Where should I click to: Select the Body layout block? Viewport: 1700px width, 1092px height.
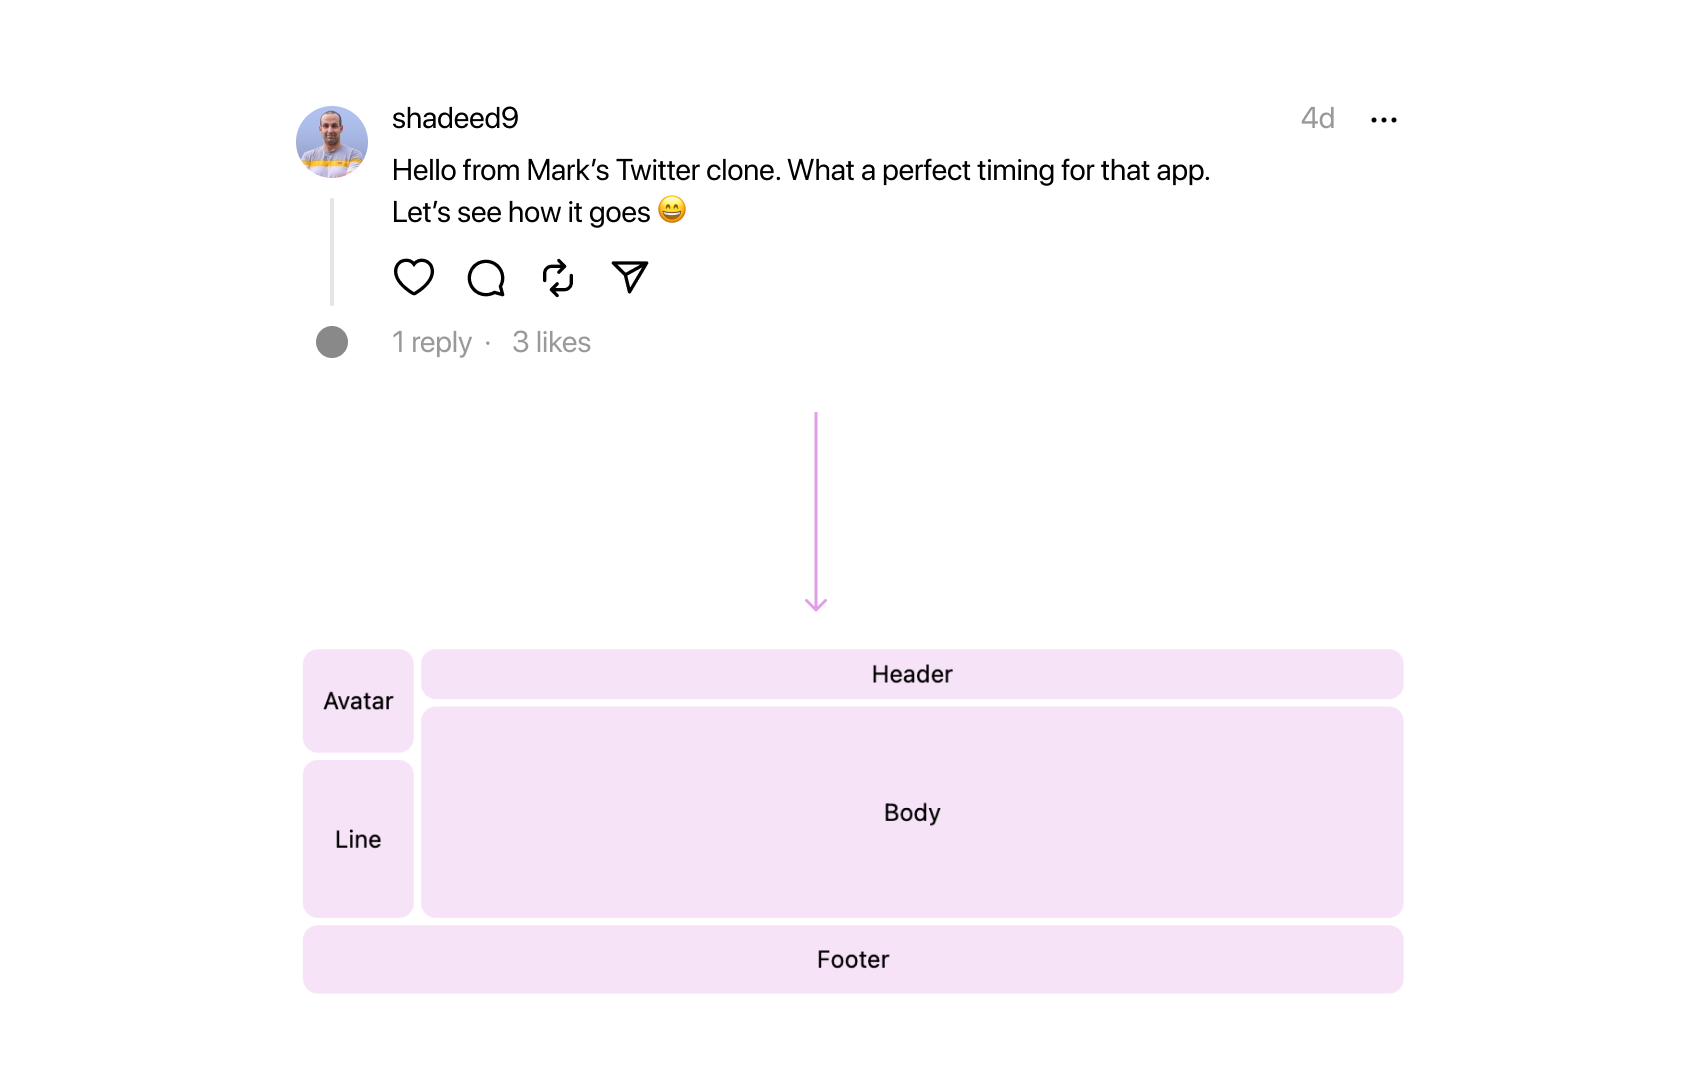(x=912, y=812)
